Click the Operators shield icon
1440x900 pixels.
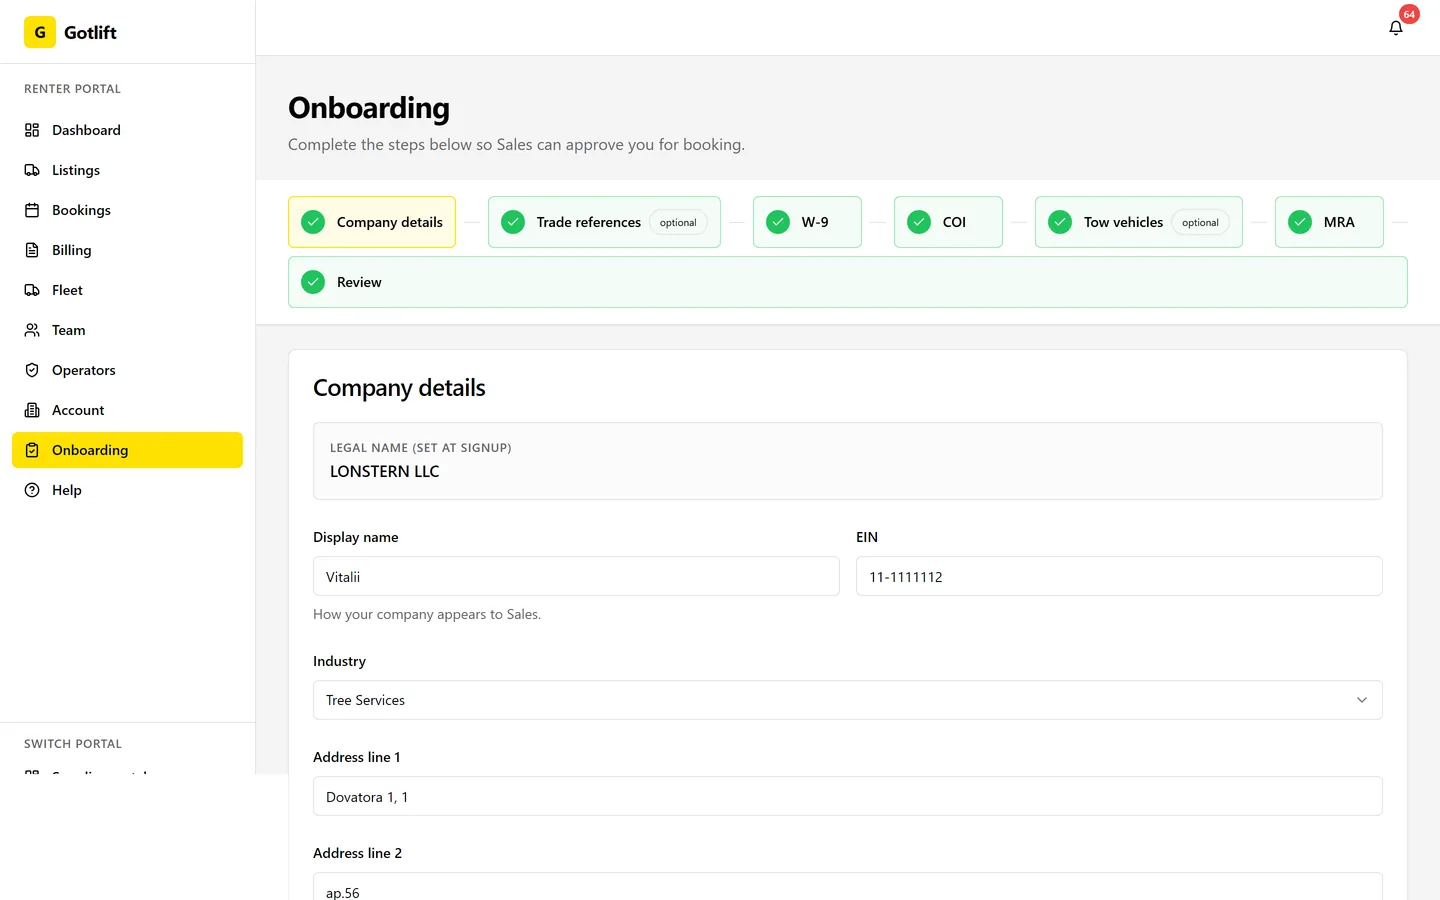tap(32, 370)
